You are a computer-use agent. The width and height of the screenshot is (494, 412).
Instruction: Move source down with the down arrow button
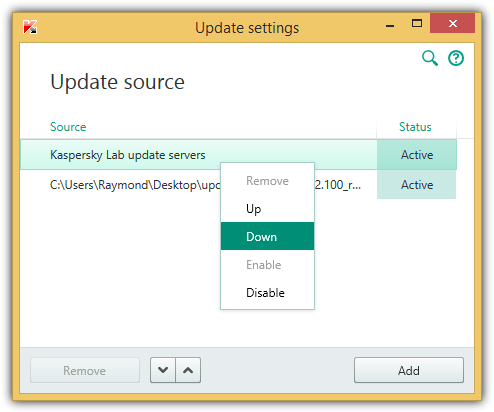[x=163, y=370]
